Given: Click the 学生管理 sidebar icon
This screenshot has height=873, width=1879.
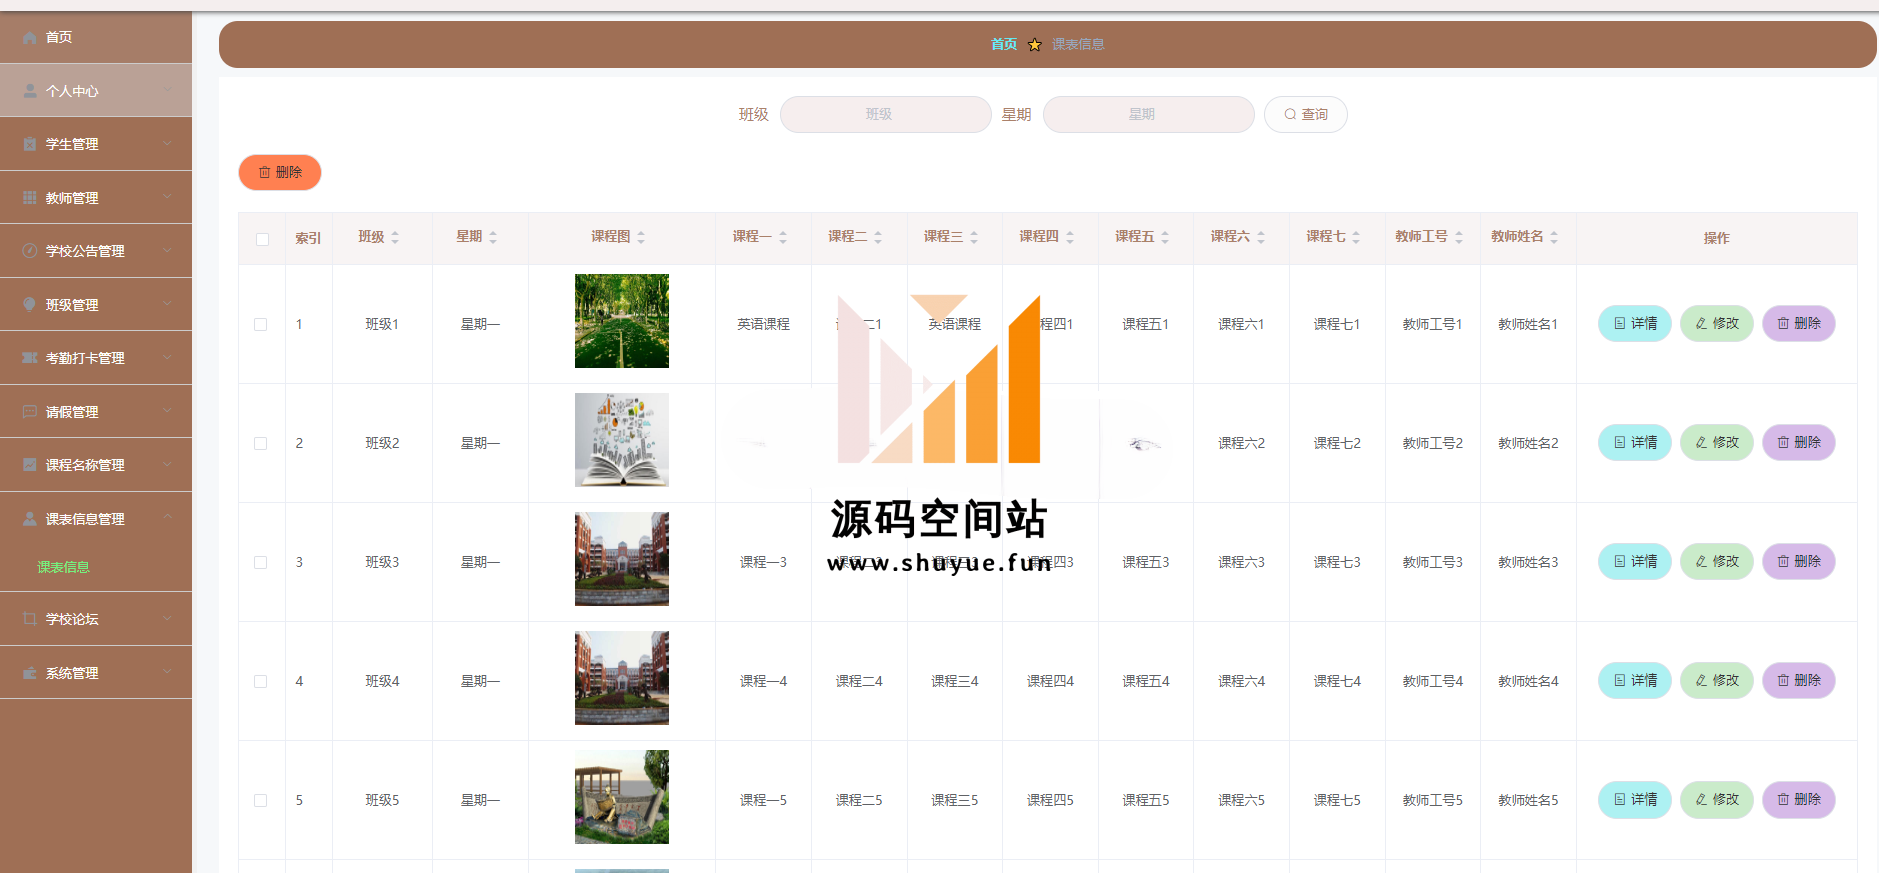Looking at the screenshot, I should click(x=30, y=144).
